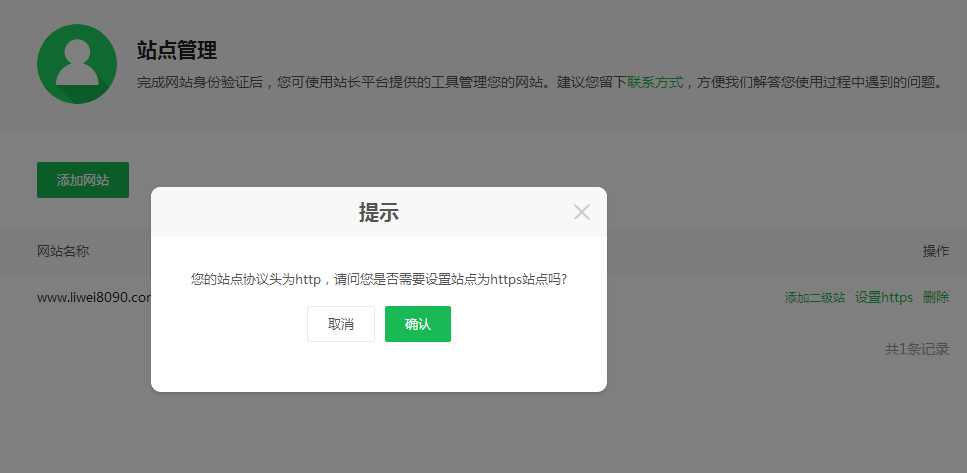
Task: Click the 操作 column header
Action: pos(935,251)
